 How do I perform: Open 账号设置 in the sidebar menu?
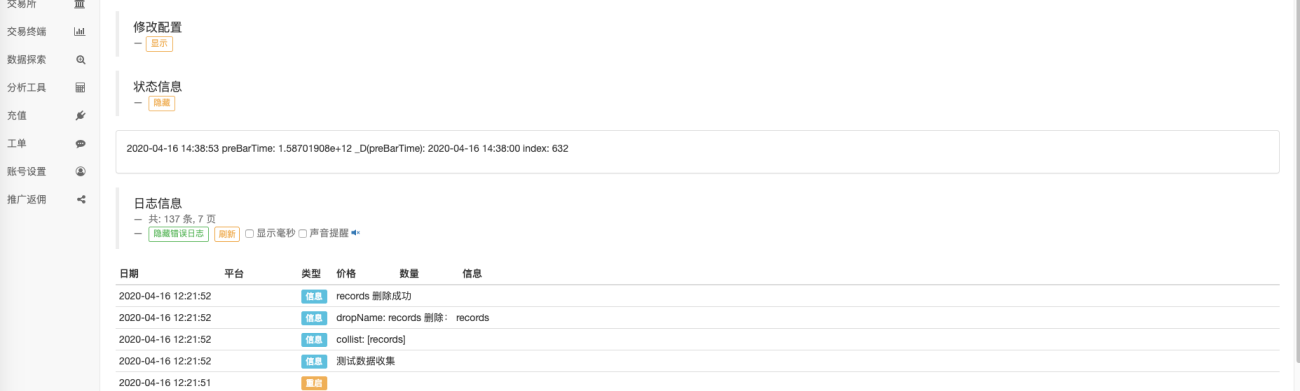26,171
